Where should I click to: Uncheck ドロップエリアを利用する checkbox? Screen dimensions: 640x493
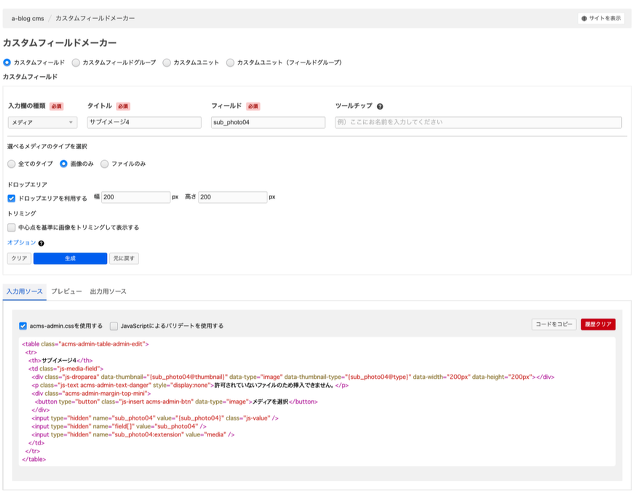pyautogui.click(x=12, y=198)
